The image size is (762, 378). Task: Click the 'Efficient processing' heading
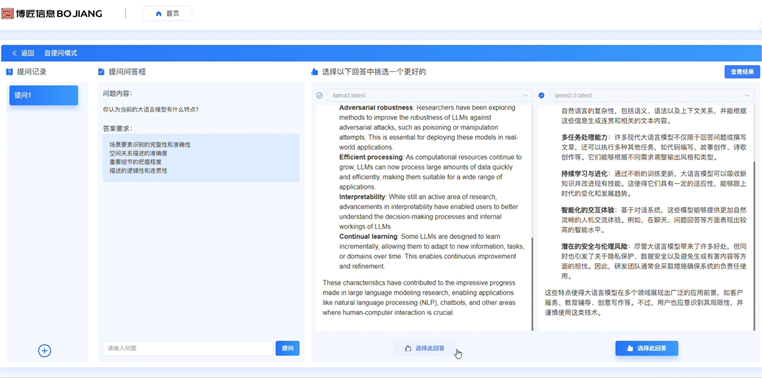tap(371, 157)
